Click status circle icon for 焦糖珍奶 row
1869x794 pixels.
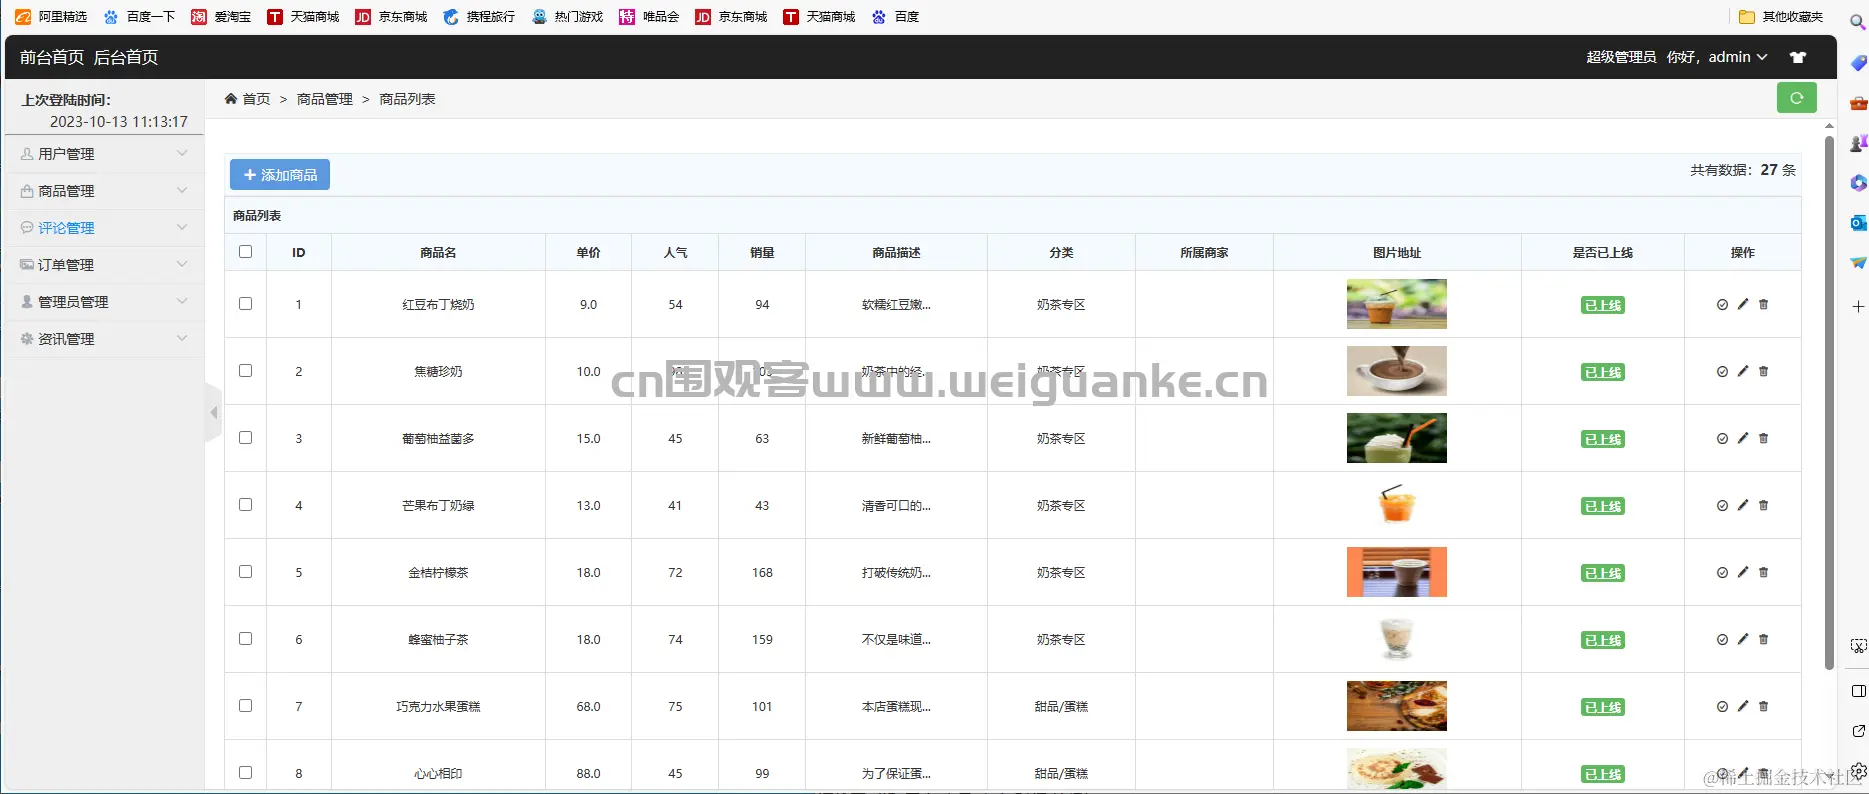(1722, 372)
